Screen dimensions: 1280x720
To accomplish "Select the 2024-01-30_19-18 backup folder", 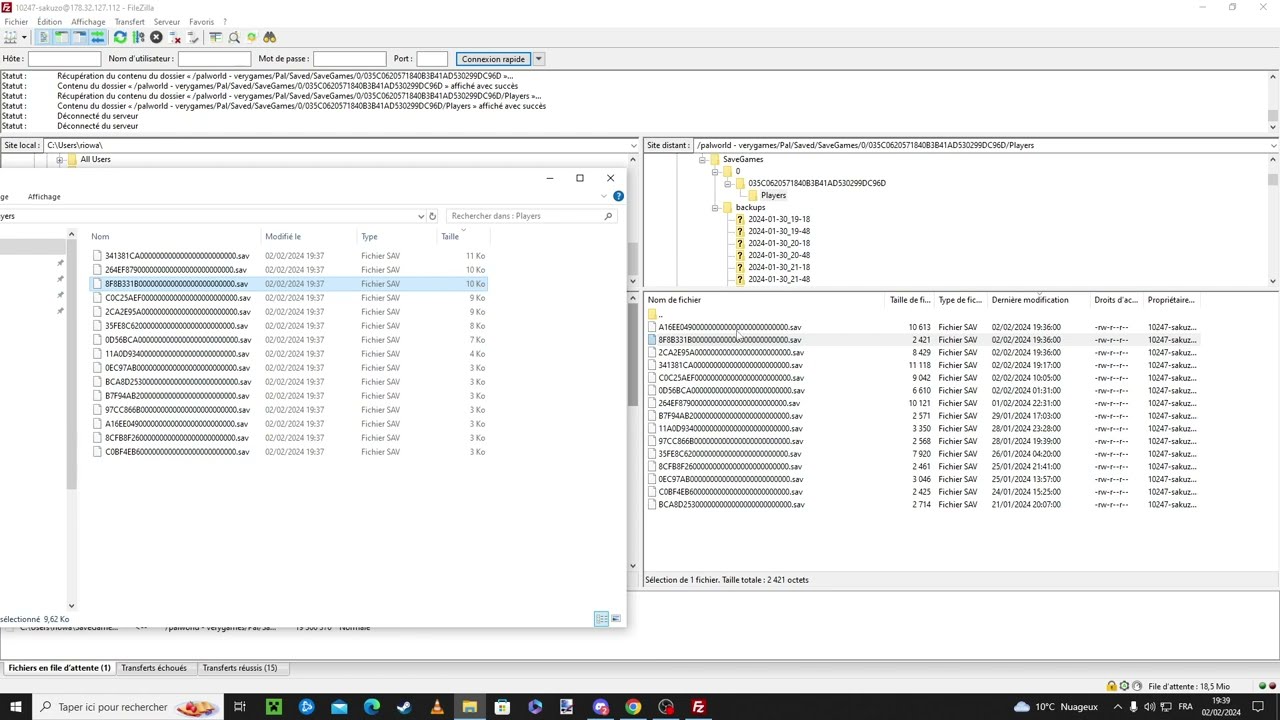I will tap(779, 220).
